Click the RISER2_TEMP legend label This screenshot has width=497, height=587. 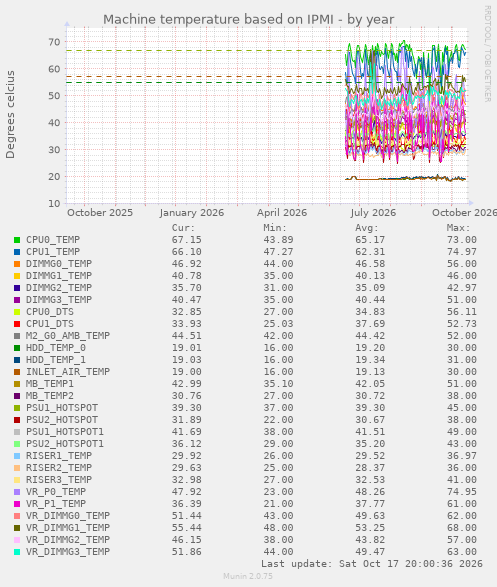pos(59,468)
